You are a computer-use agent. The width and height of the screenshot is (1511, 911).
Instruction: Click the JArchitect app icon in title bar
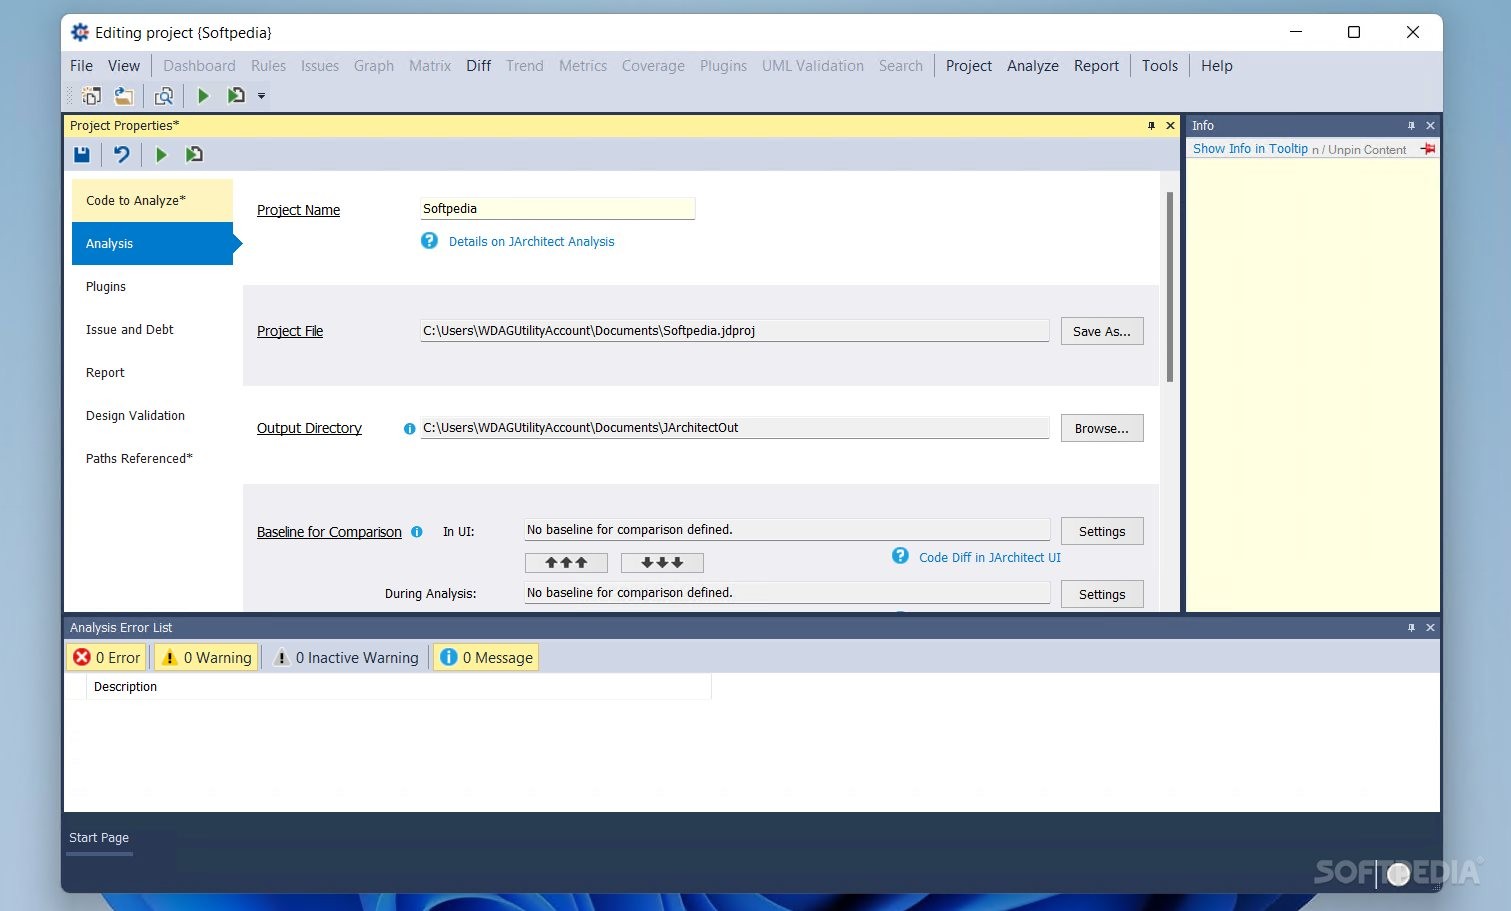click(x=80, y=33)
